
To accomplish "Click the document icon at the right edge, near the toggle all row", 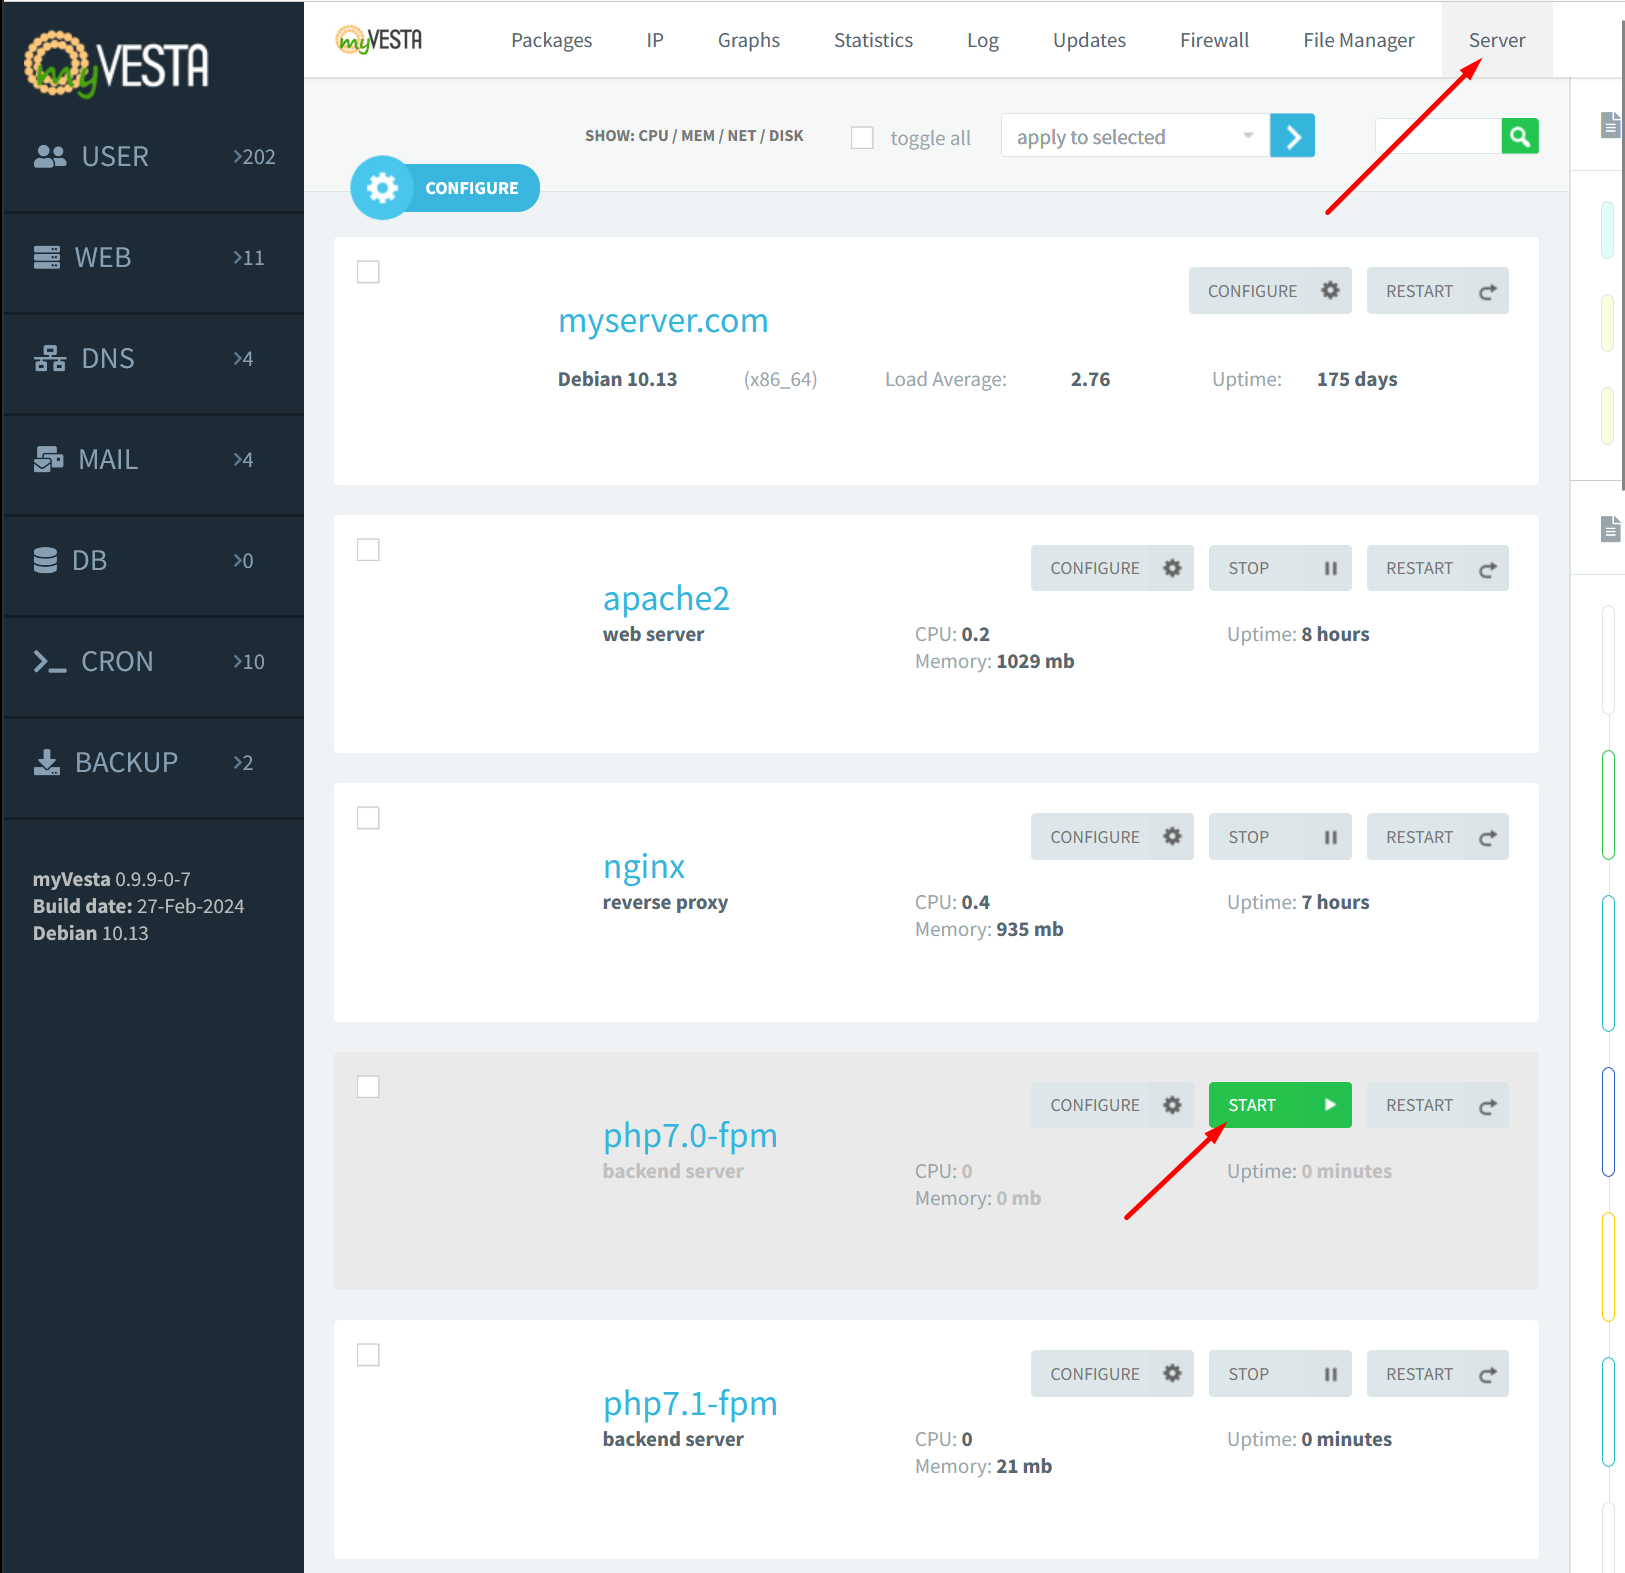I will (x=1610, y=125).
